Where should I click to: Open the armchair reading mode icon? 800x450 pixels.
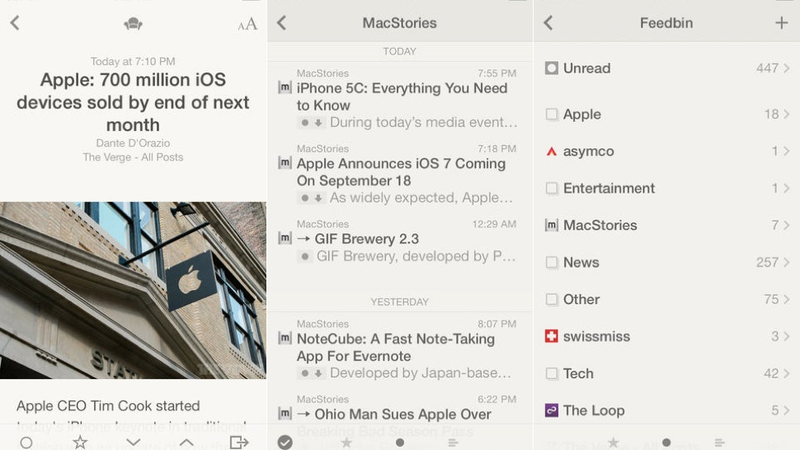[133, 23]
